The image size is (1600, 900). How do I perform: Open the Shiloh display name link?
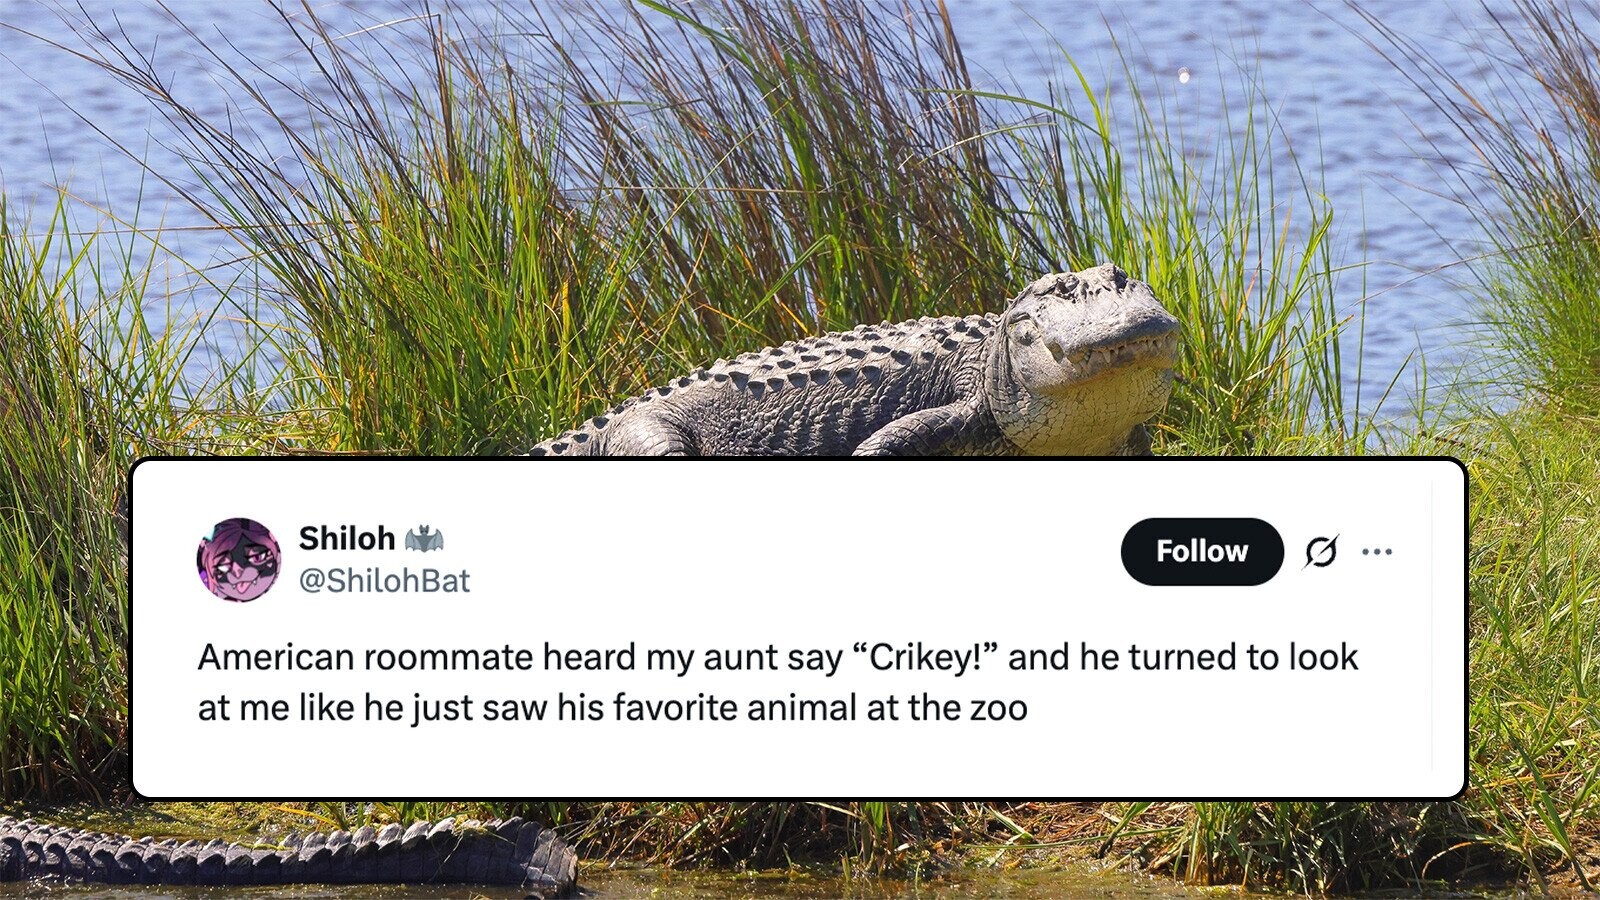(347, 538)
